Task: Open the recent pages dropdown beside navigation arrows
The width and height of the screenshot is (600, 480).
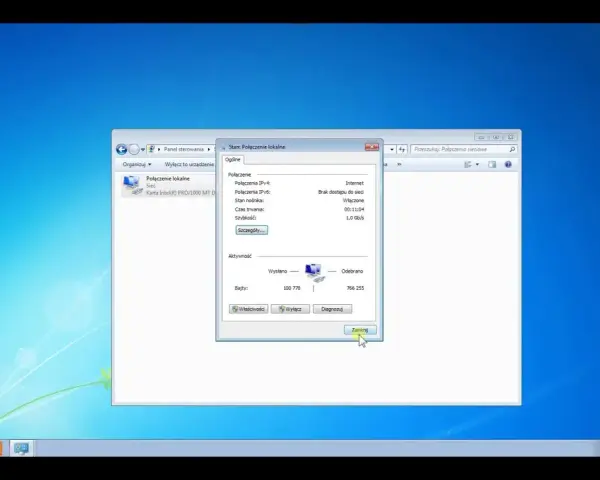Action: point(143,150)
